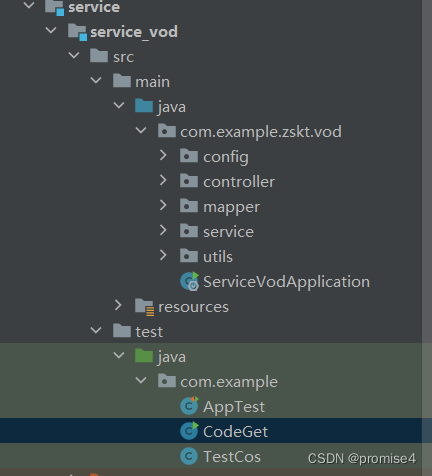The height and width of the screenshot is (476, 432).
Task: Select the test label
Action: [149, 332]
